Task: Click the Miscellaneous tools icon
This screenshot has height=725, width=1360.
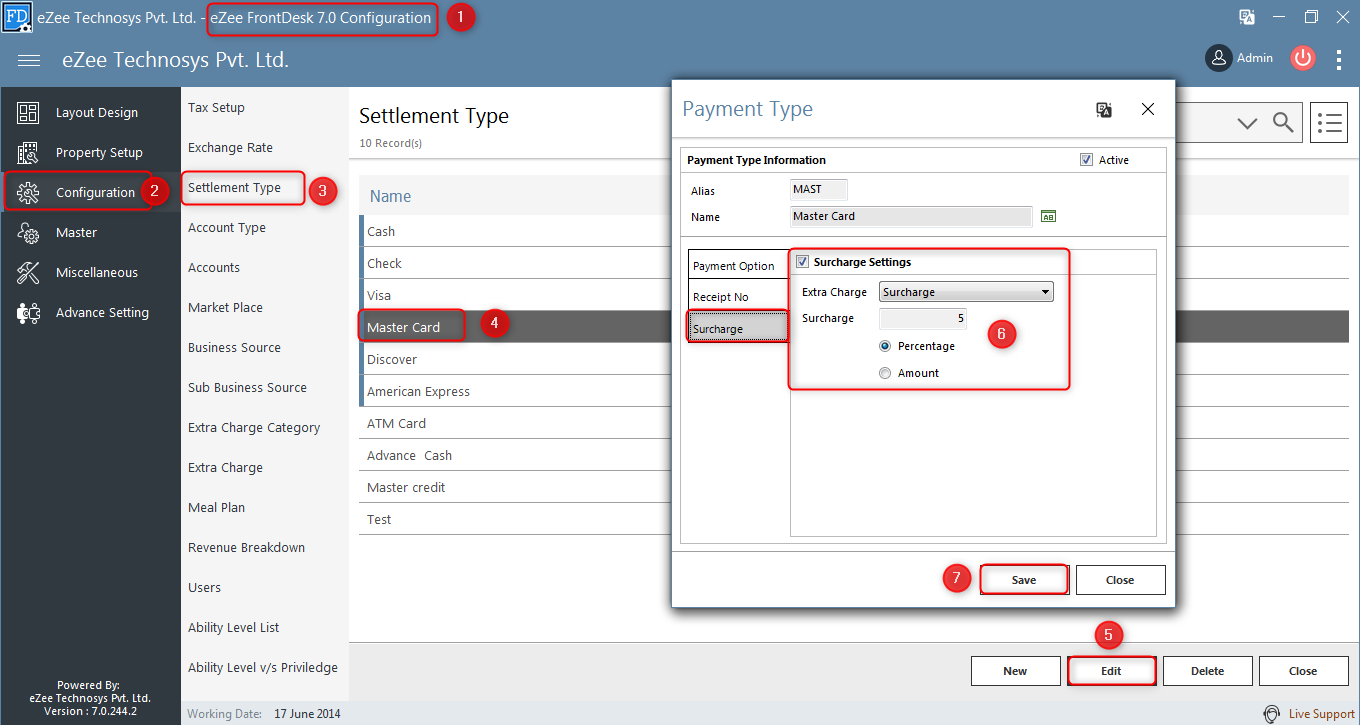Action: point(28,273)
